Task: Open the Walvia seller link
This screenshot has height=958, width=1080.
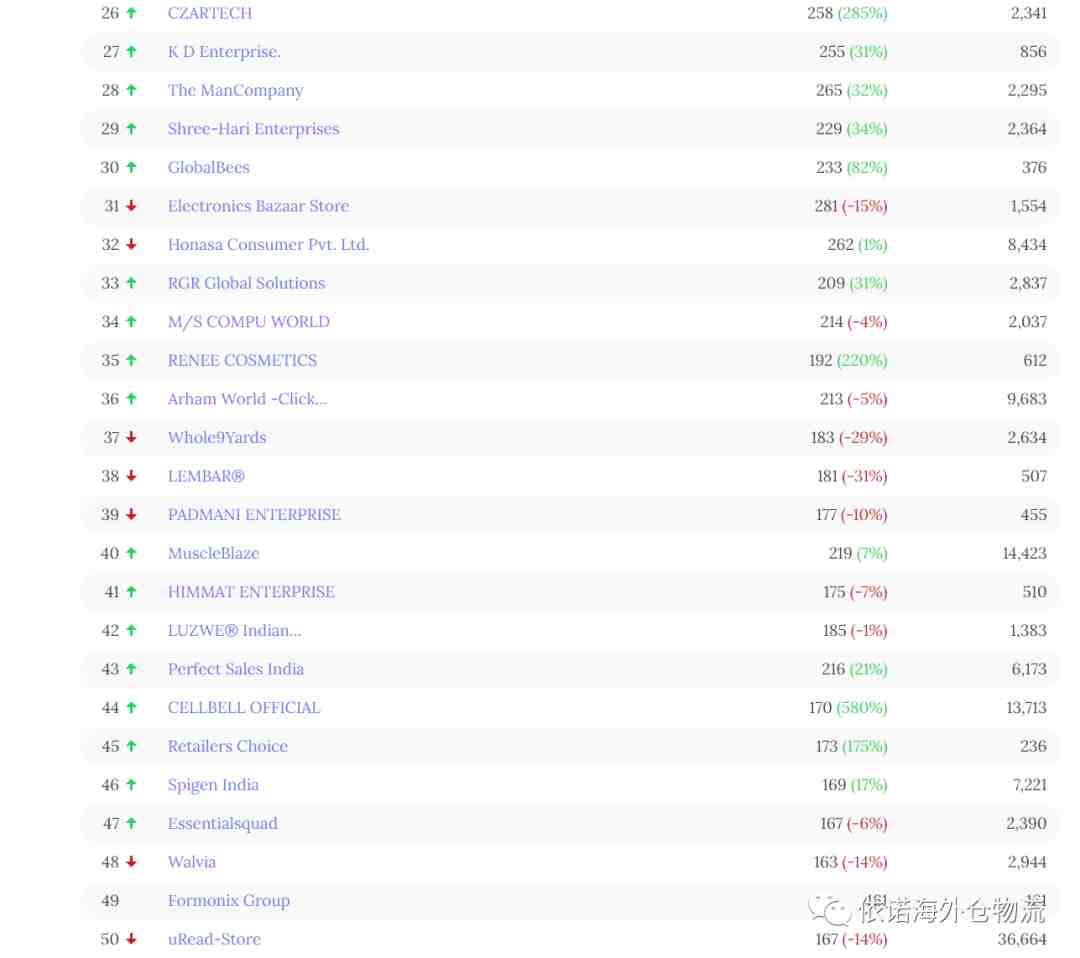Action: click(x=191, y=862)
